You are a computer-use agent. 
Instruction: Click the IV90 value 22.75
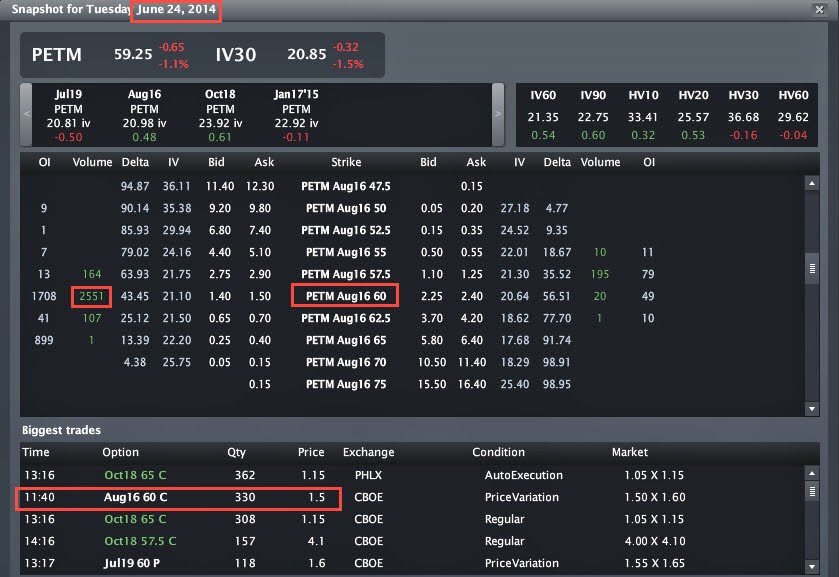coord(593,117)
